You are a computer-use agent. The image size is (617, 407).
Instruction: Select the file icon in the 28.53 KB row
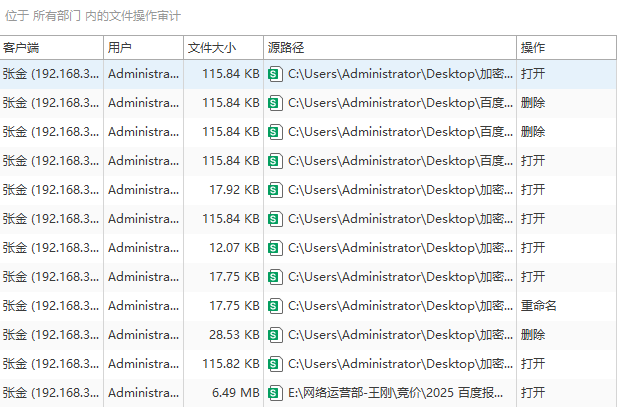(275, 334)
